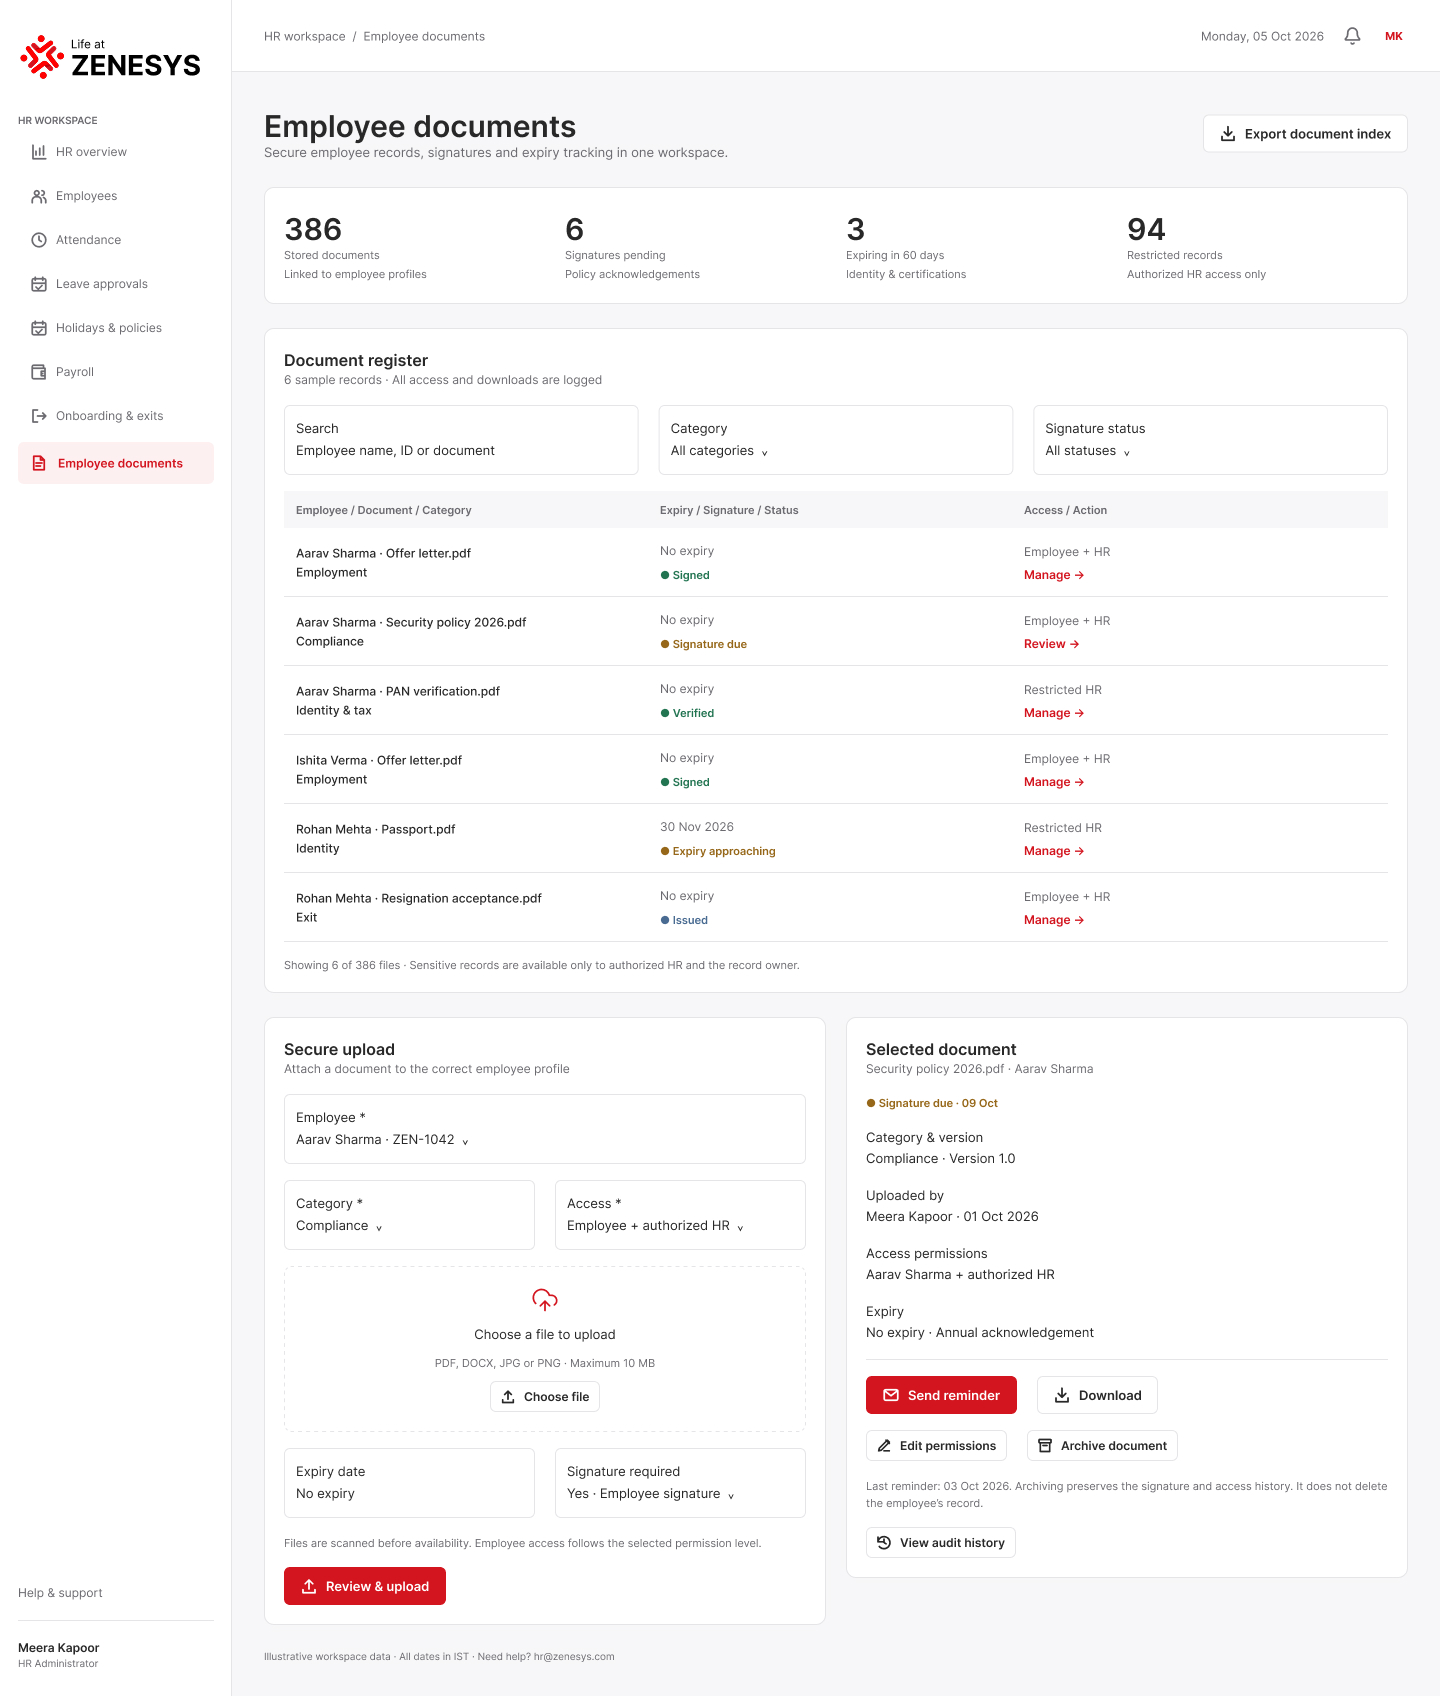Click Expiry approaching status text

click(x=724, y=851)
